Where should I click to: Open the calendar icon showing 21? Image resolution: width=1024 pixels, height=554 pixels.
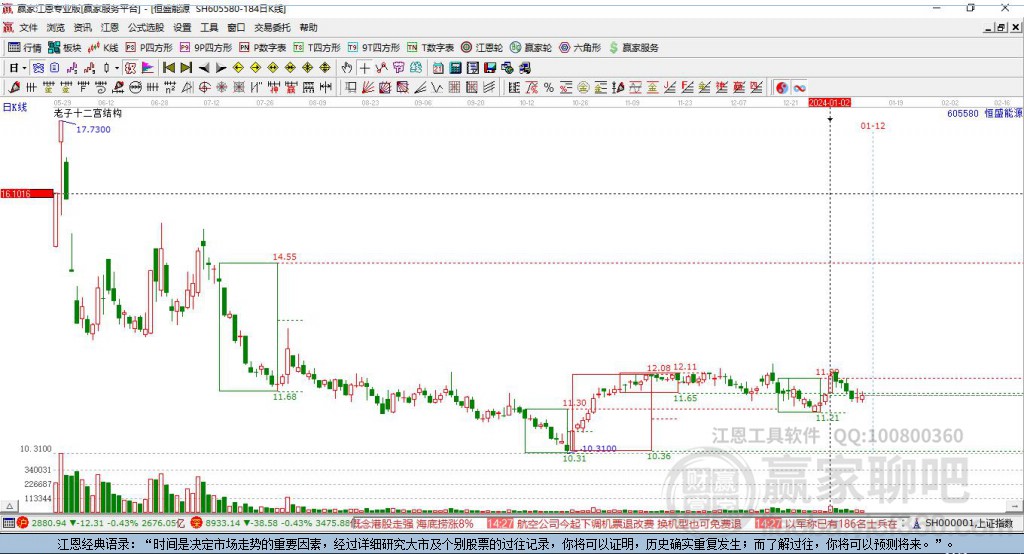point(438,68)
